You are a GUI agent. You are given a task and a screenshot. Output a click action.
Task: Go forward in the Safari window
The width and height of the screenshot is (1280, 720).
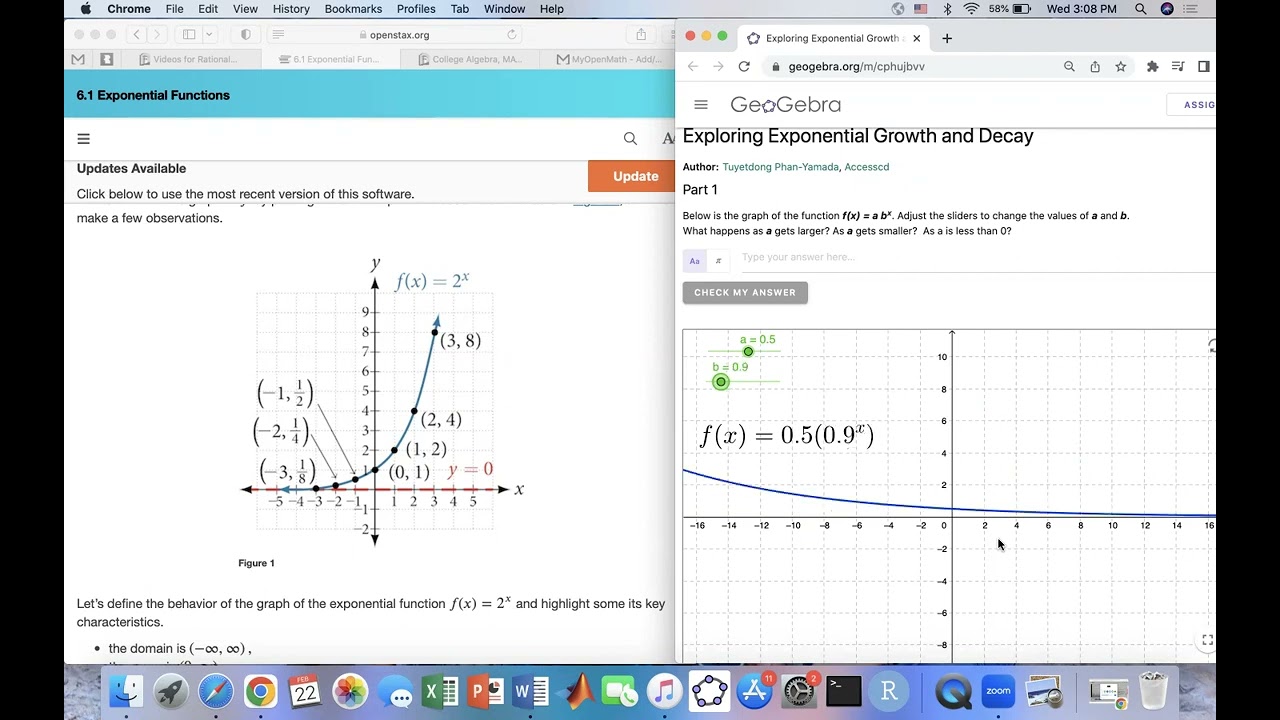click(157, 34)
